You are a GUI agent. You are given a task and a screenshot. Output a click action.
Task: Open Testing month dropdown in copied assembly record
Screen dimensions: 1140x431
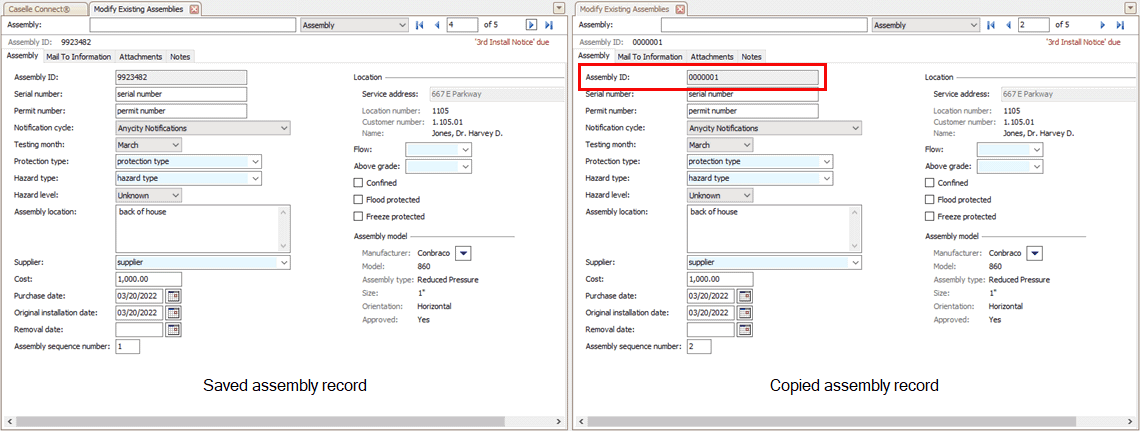(x=746, y=145)
